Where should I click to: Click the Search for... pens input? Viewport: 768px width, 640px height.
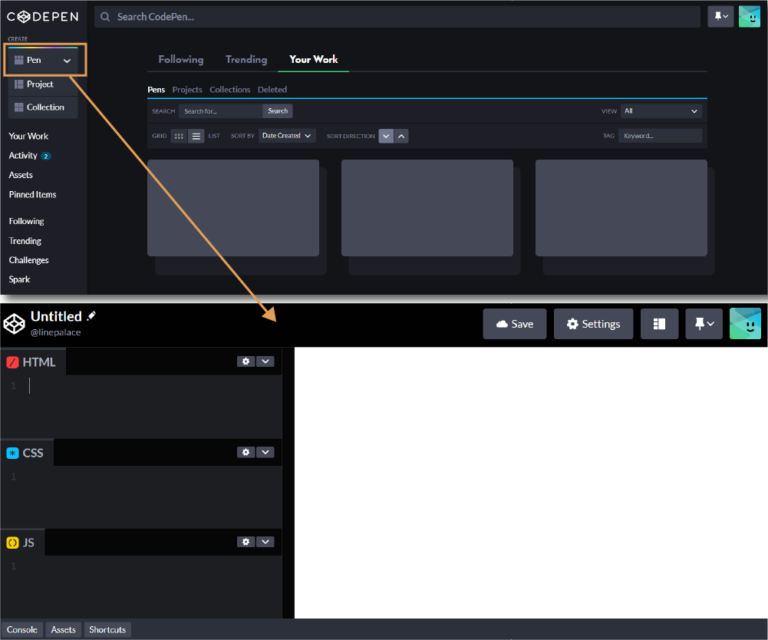(x=220, y=111)
